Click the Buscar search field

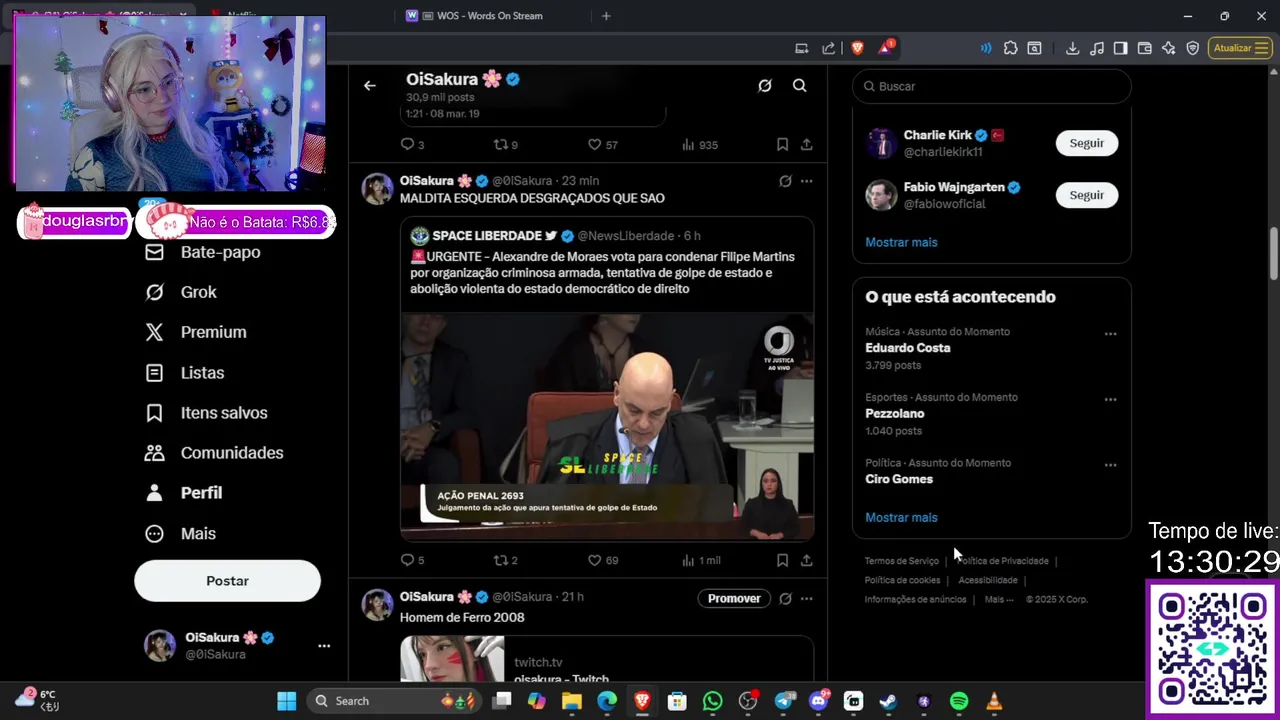(992, 86)
